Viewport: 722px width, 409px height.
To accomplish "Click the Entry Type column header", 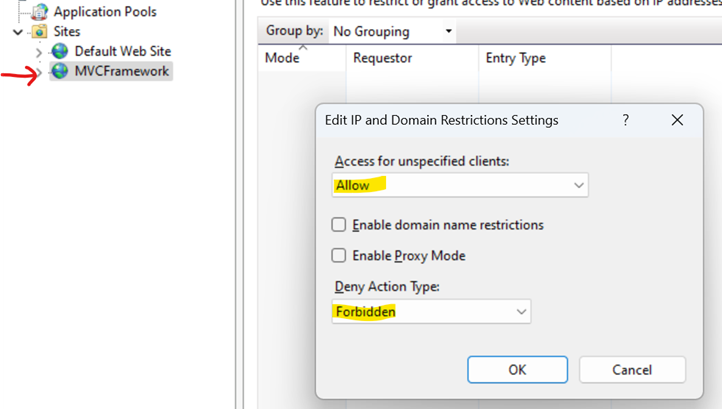I will [x=545, y=58].
